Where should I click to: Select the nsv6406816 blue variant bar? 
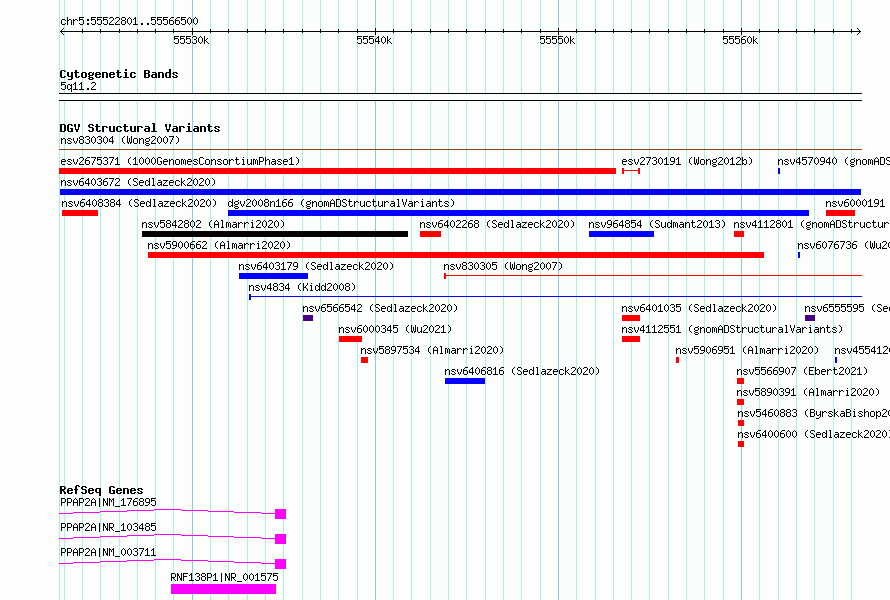click(465, 381)
